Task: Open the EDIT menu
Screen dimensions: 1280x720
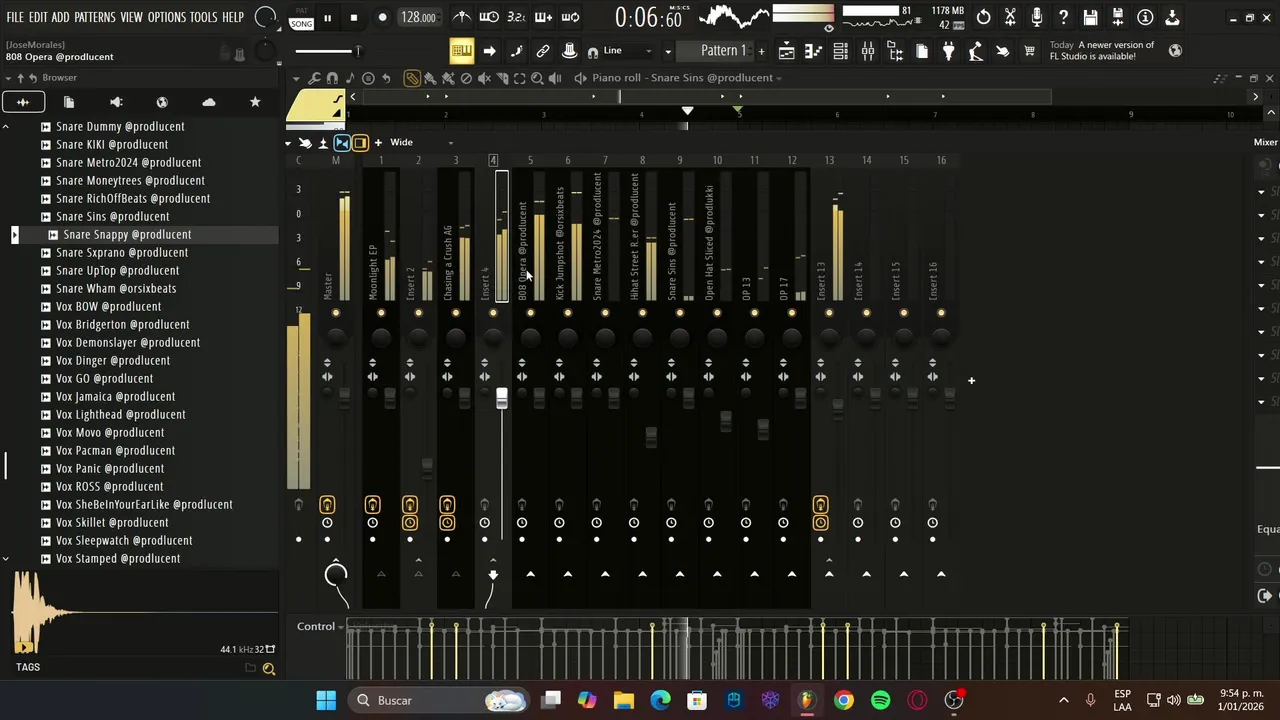Action: tap(38, 17)
